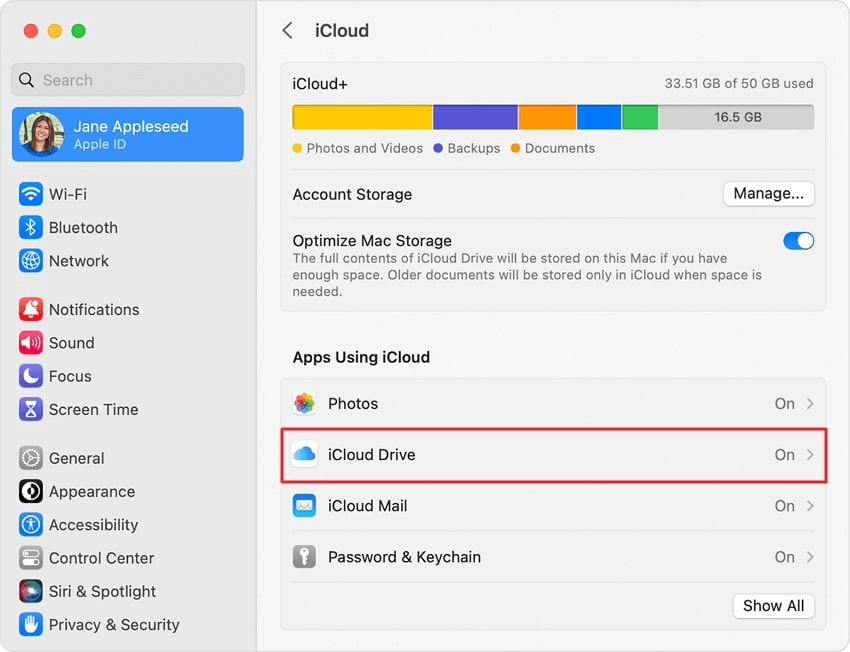Open General settings

click(75, 458)
